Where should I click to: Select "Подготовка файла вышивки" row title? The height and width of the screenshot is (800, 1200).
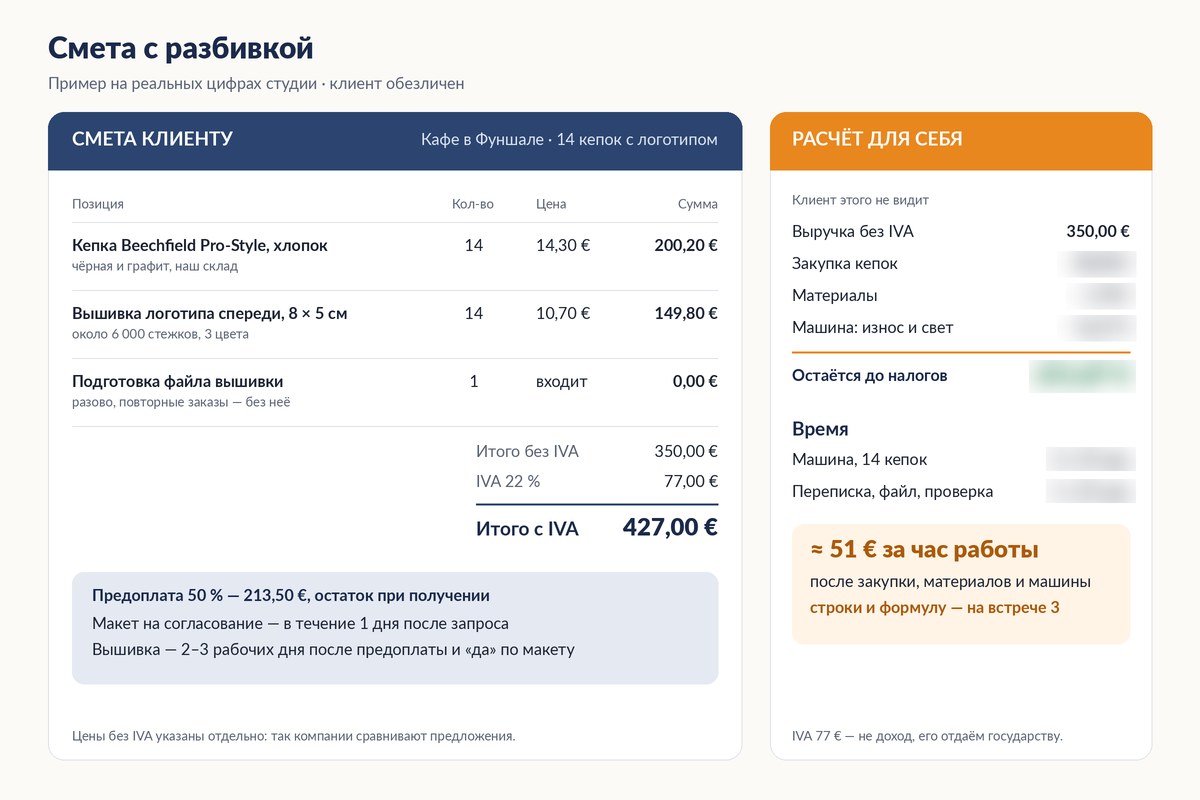[178, 381]
